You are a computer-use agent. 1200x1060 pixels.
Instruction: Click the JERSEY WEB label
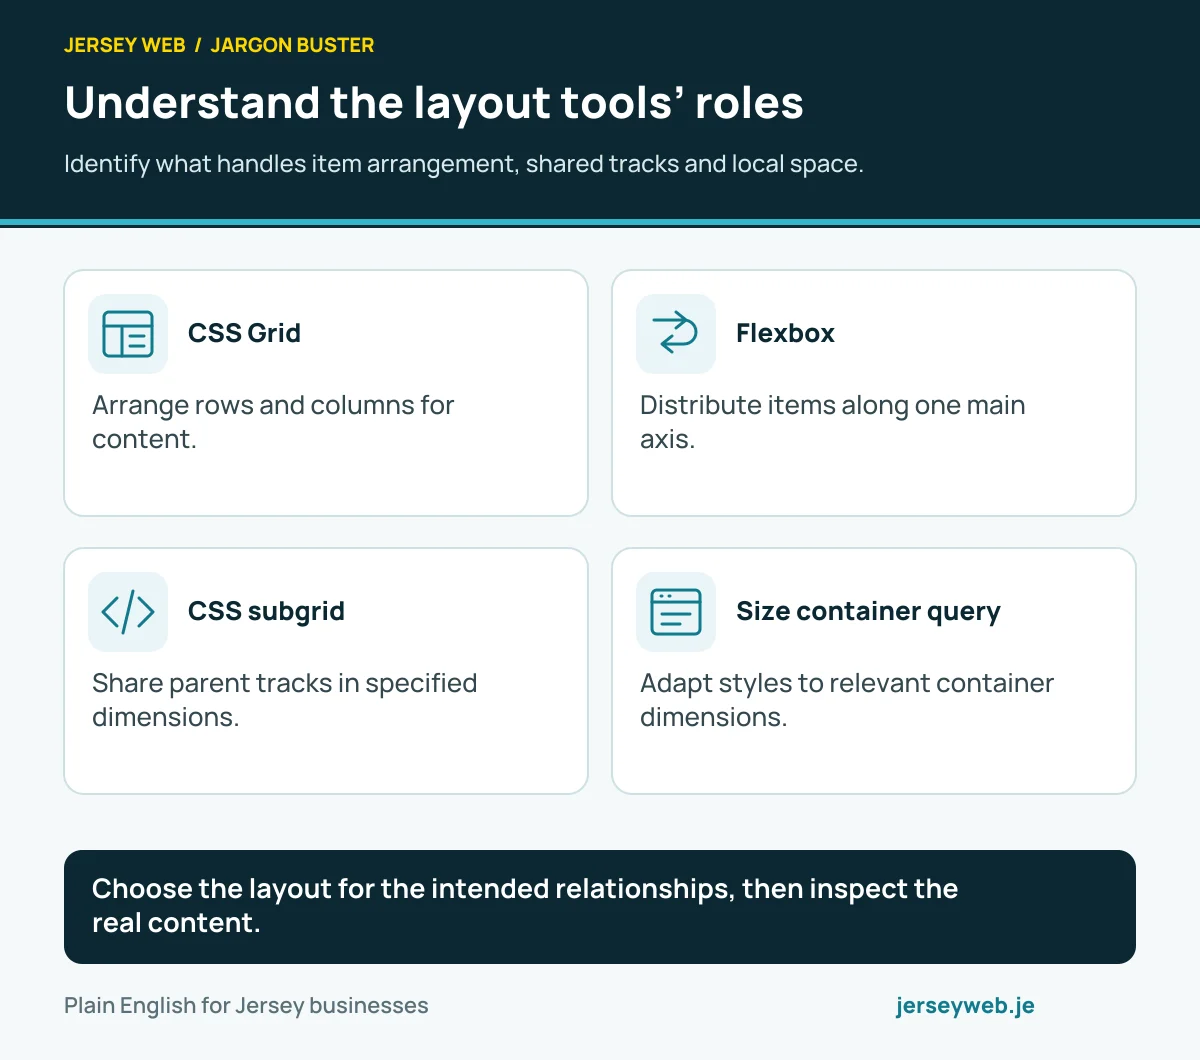click(125, 45)
